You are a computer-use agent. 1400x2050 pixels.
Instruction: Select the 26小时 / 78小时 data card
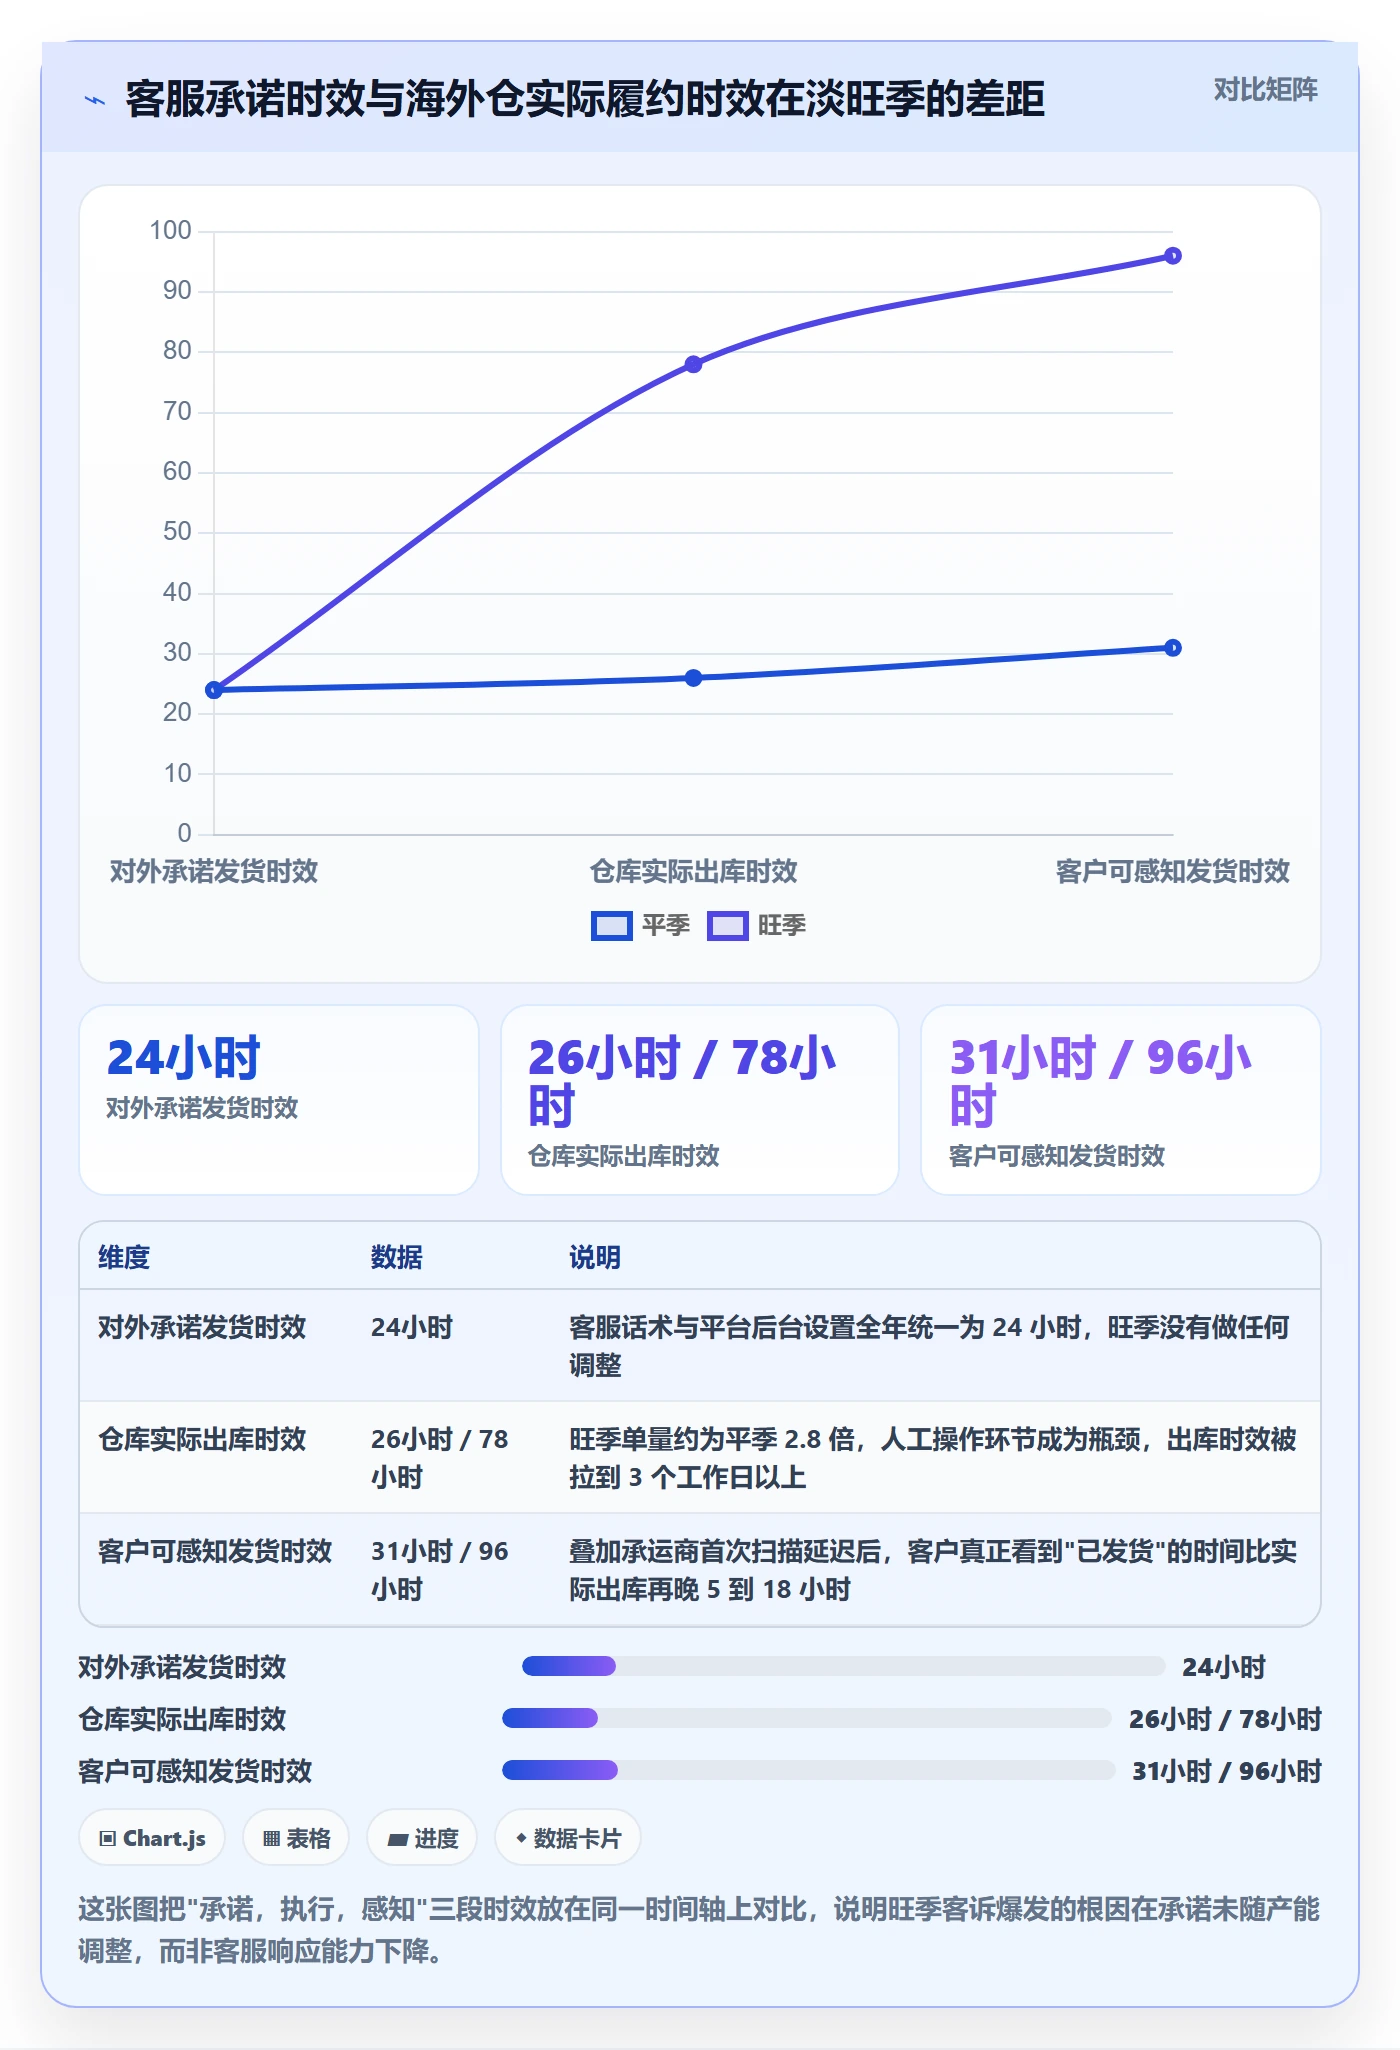point(700,1100)
